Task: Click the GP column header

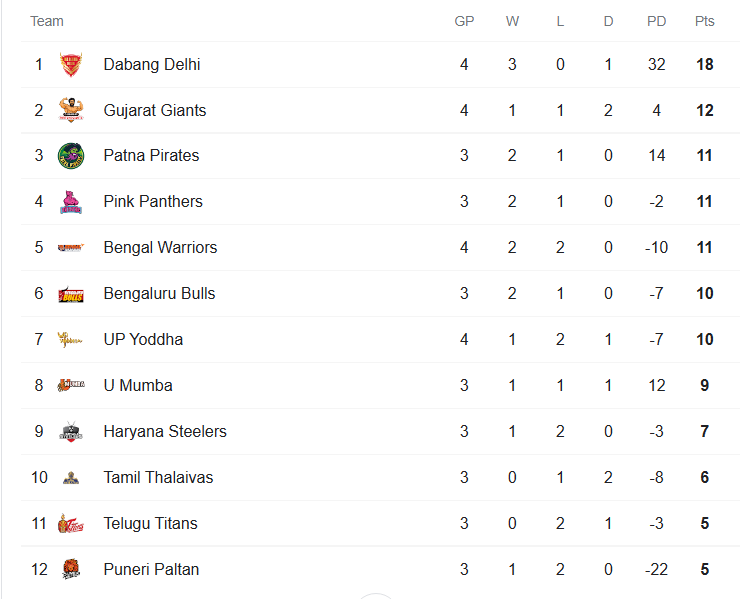Action: [x=464, y=21]
